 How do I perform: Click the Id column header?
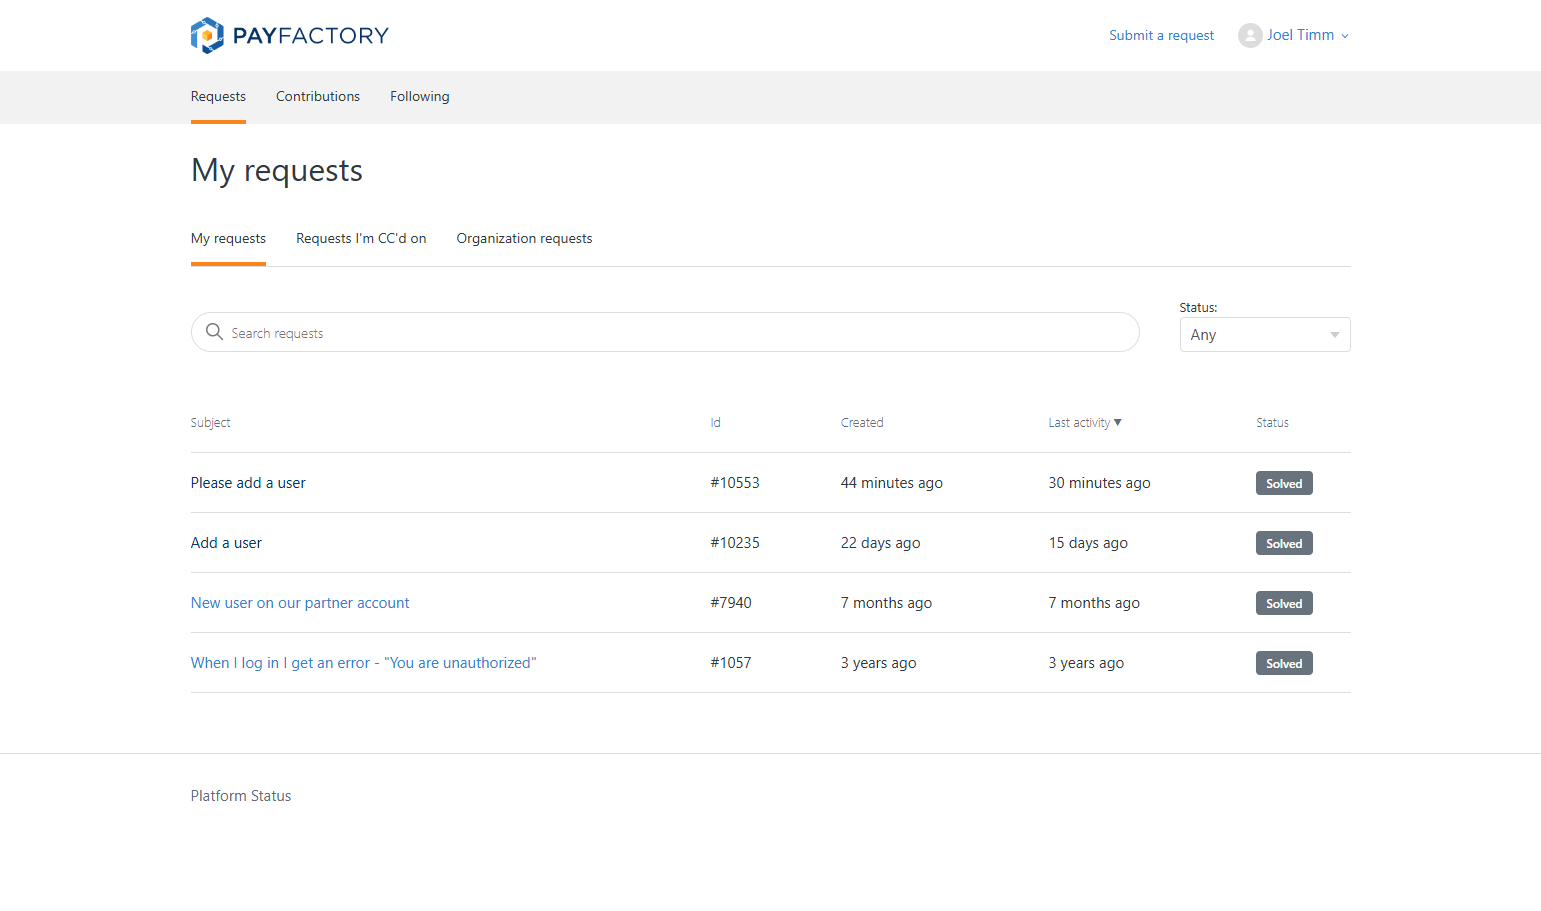coord(716,423)
